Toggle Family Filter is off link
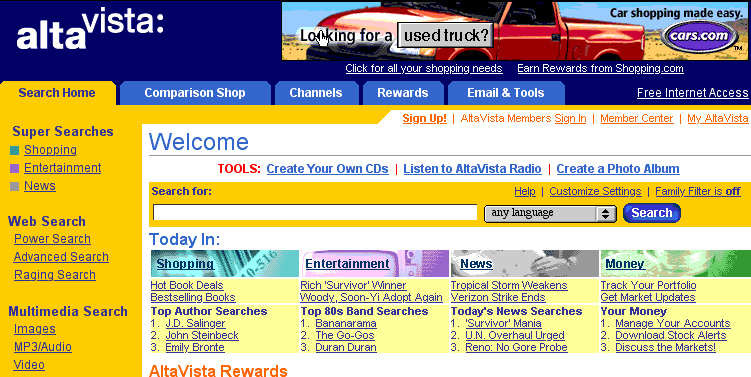The width and height of the screenshot is (751, 377). pos(698,192)
